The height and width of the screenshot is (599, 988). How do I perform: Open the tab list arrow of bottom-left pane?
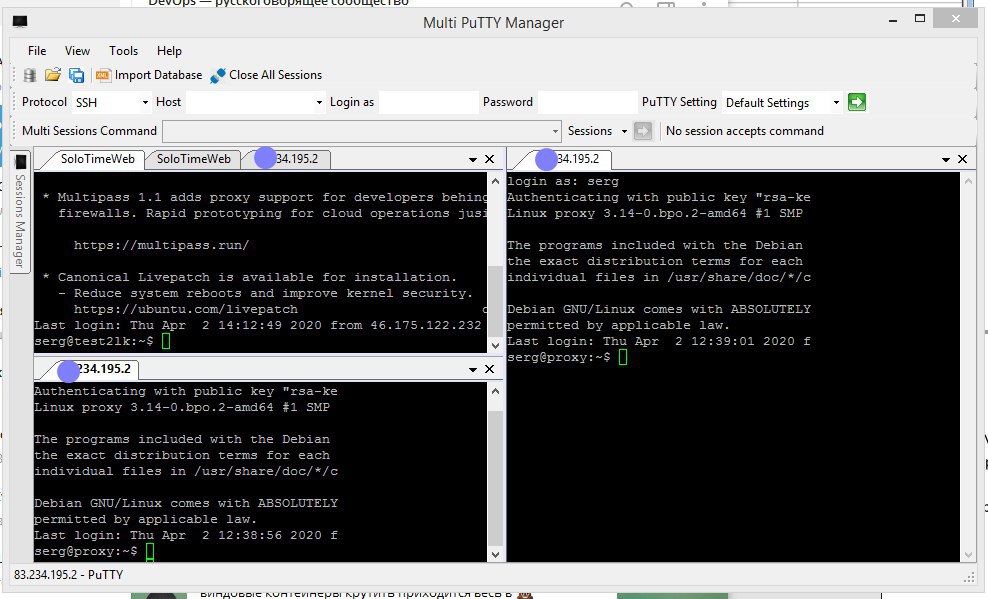coord(473,370)
